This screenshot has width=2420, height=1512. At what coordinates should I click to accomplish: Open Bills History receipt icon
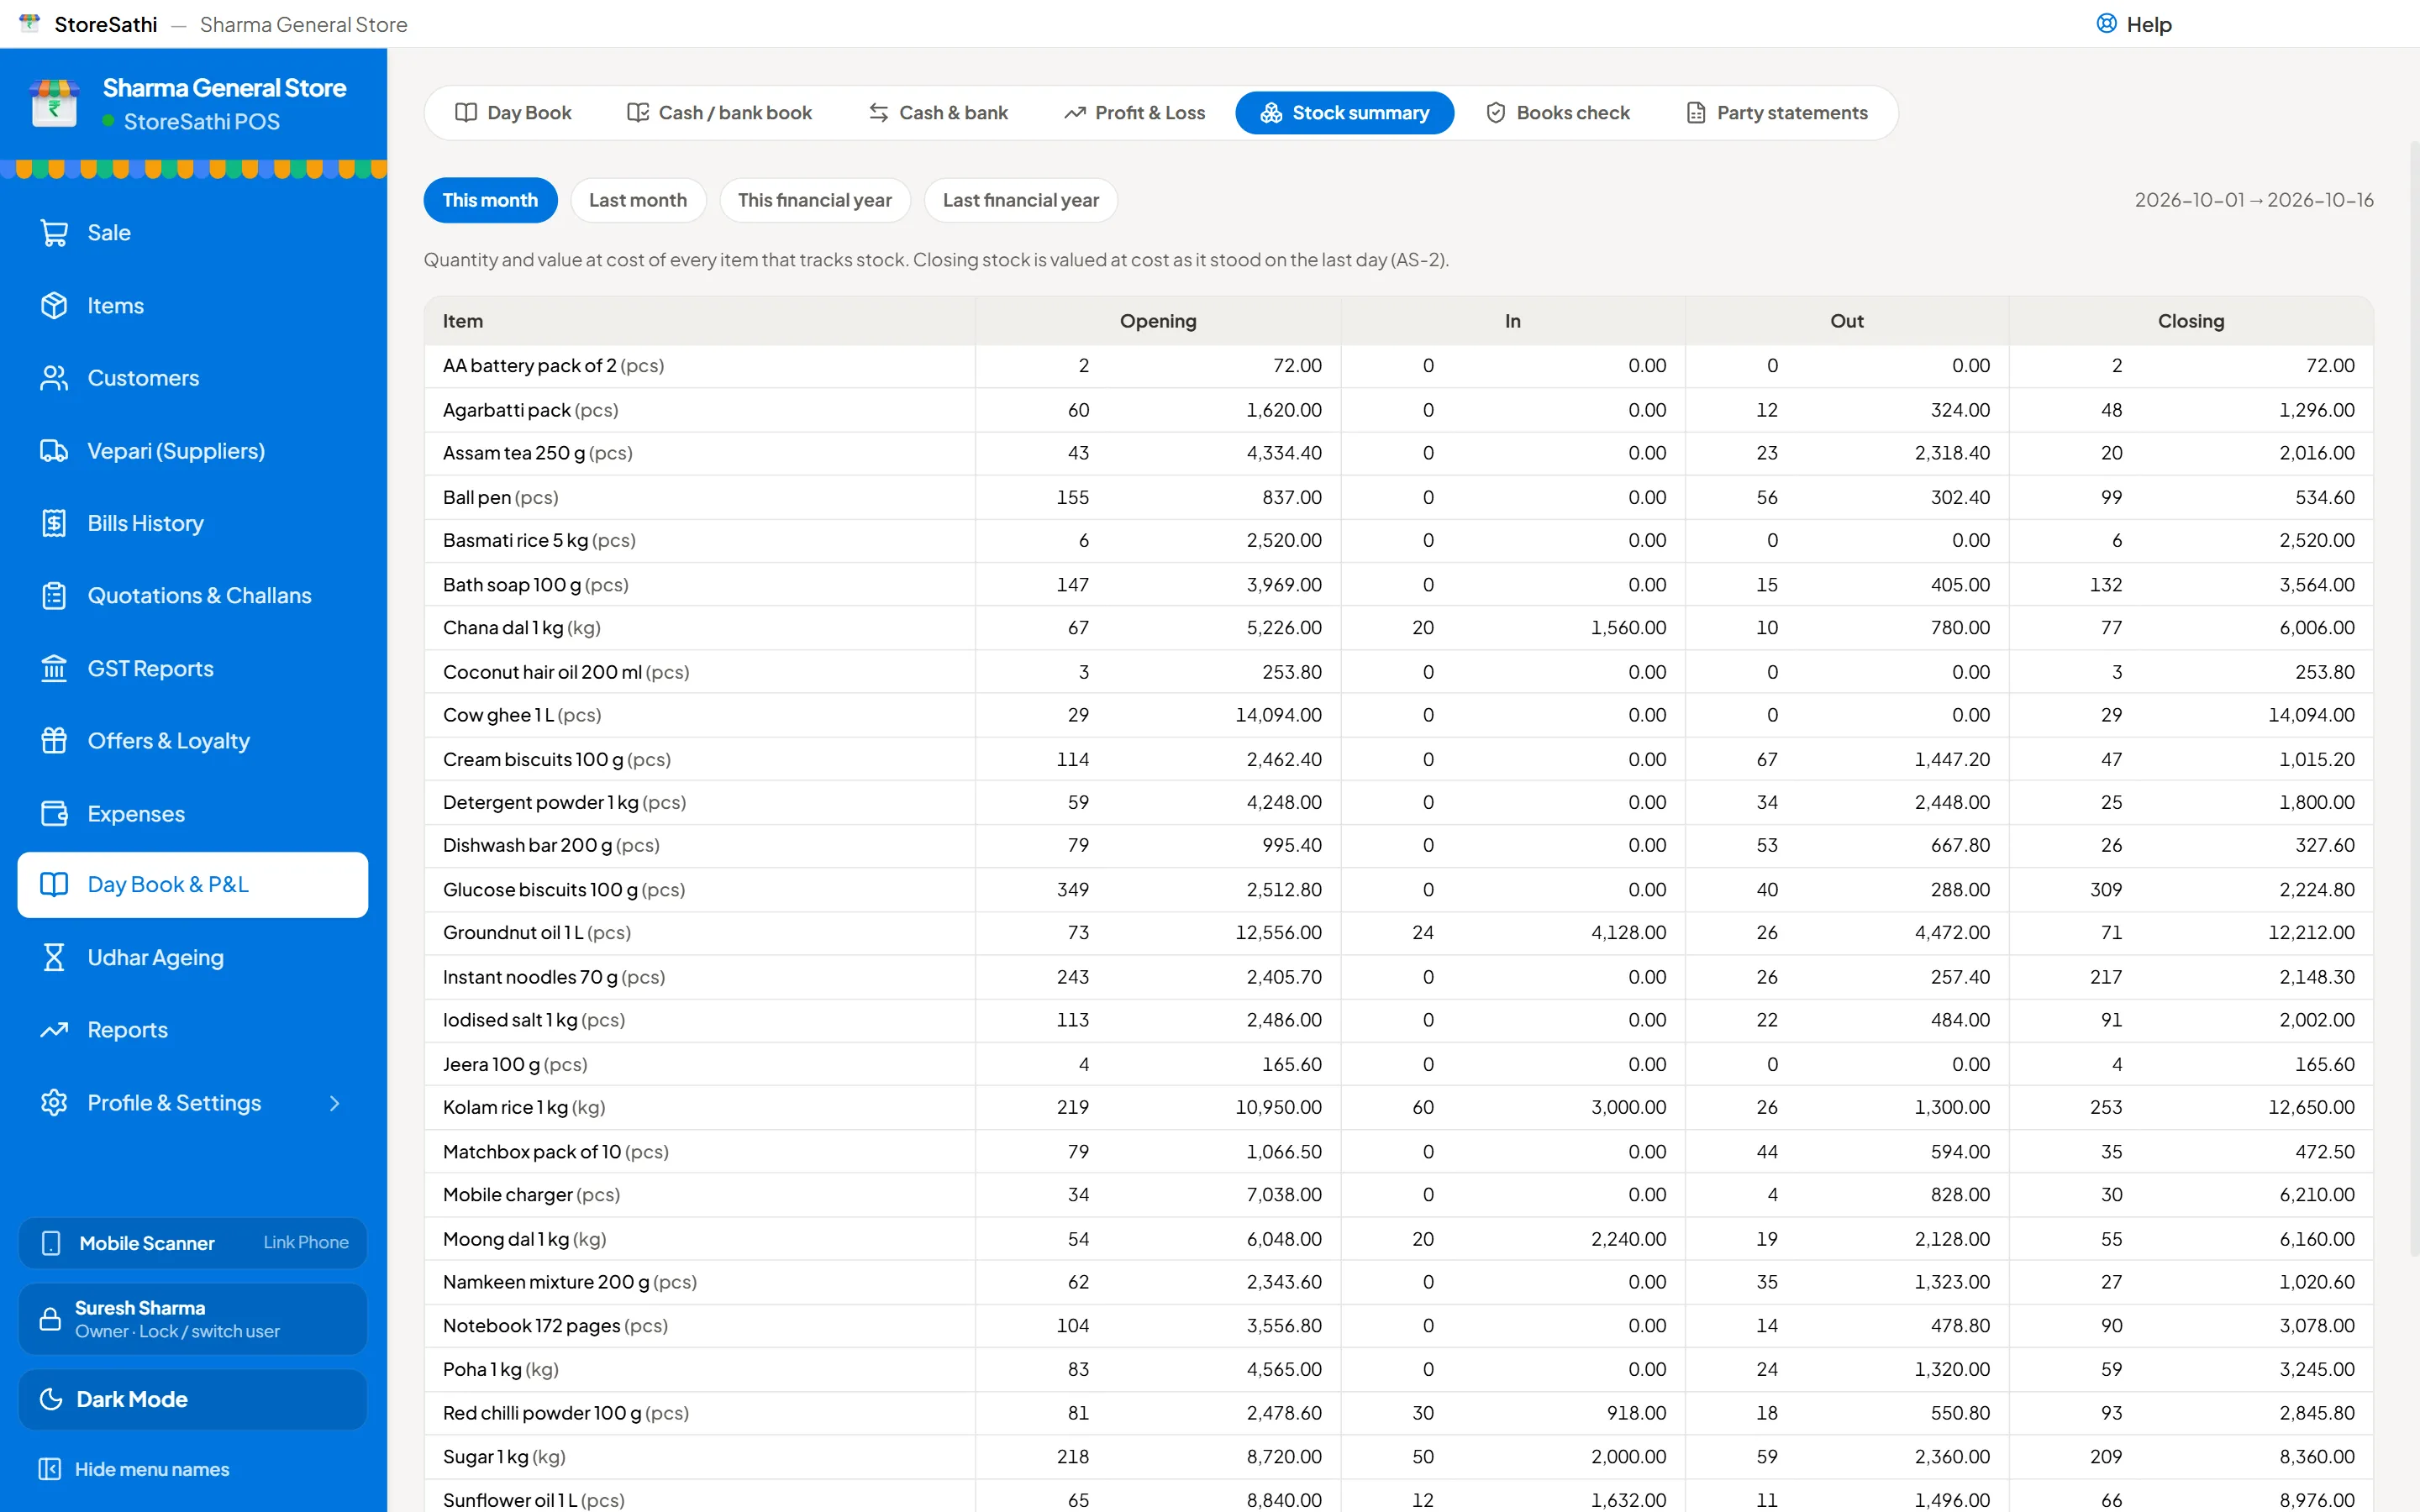[x=54, y=523]
